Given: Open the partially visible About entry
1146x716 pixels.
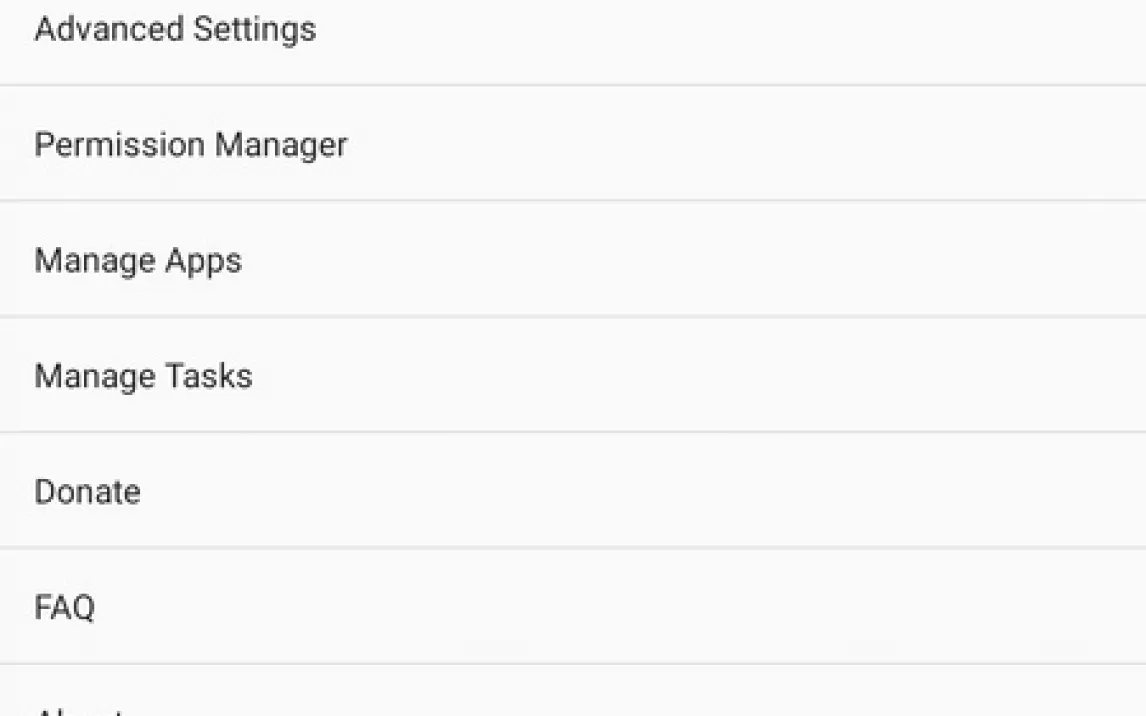Looking at the screenshot, I should click(x=80, y=708).
